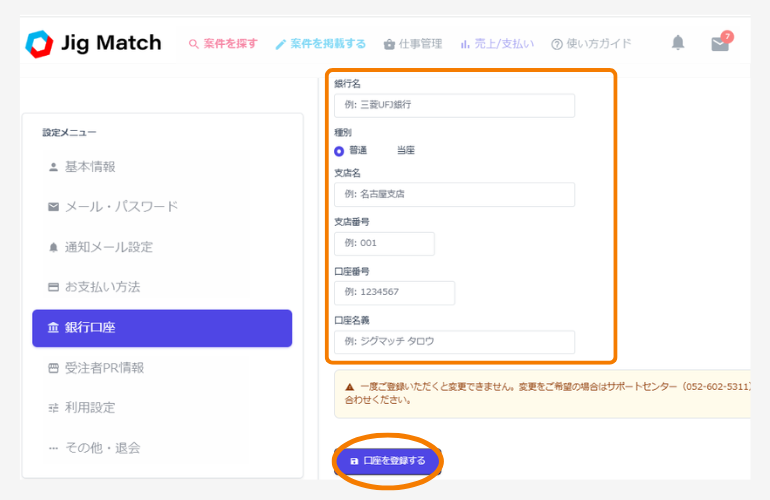Click the magnifier icon beside 案件を探す

[193, 44]
